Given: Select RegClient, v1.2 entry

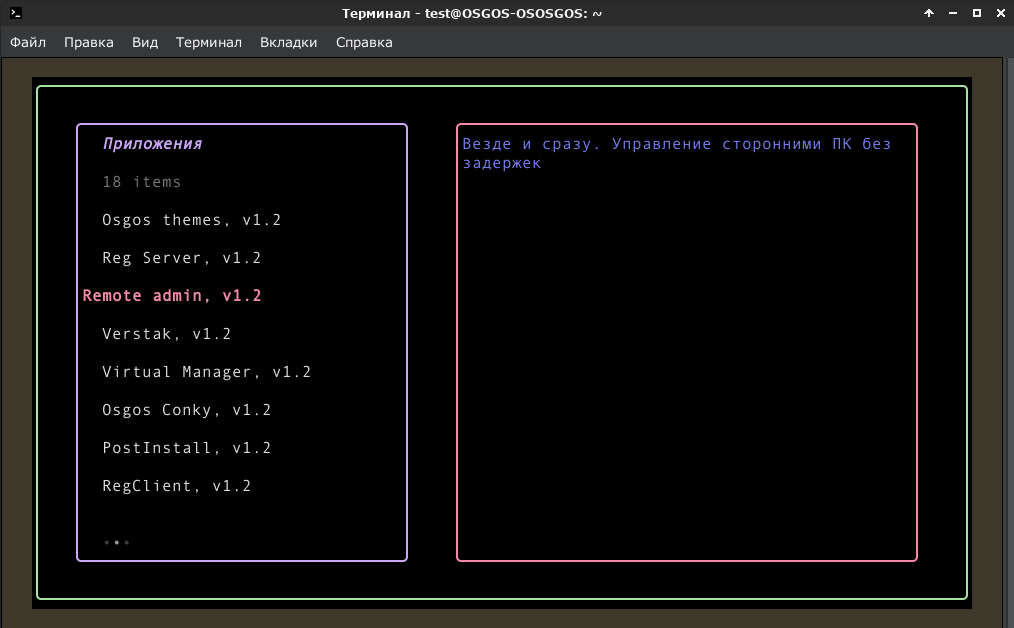Looking at the screenshot, I should pyautogui.click(x=177, y=486).
